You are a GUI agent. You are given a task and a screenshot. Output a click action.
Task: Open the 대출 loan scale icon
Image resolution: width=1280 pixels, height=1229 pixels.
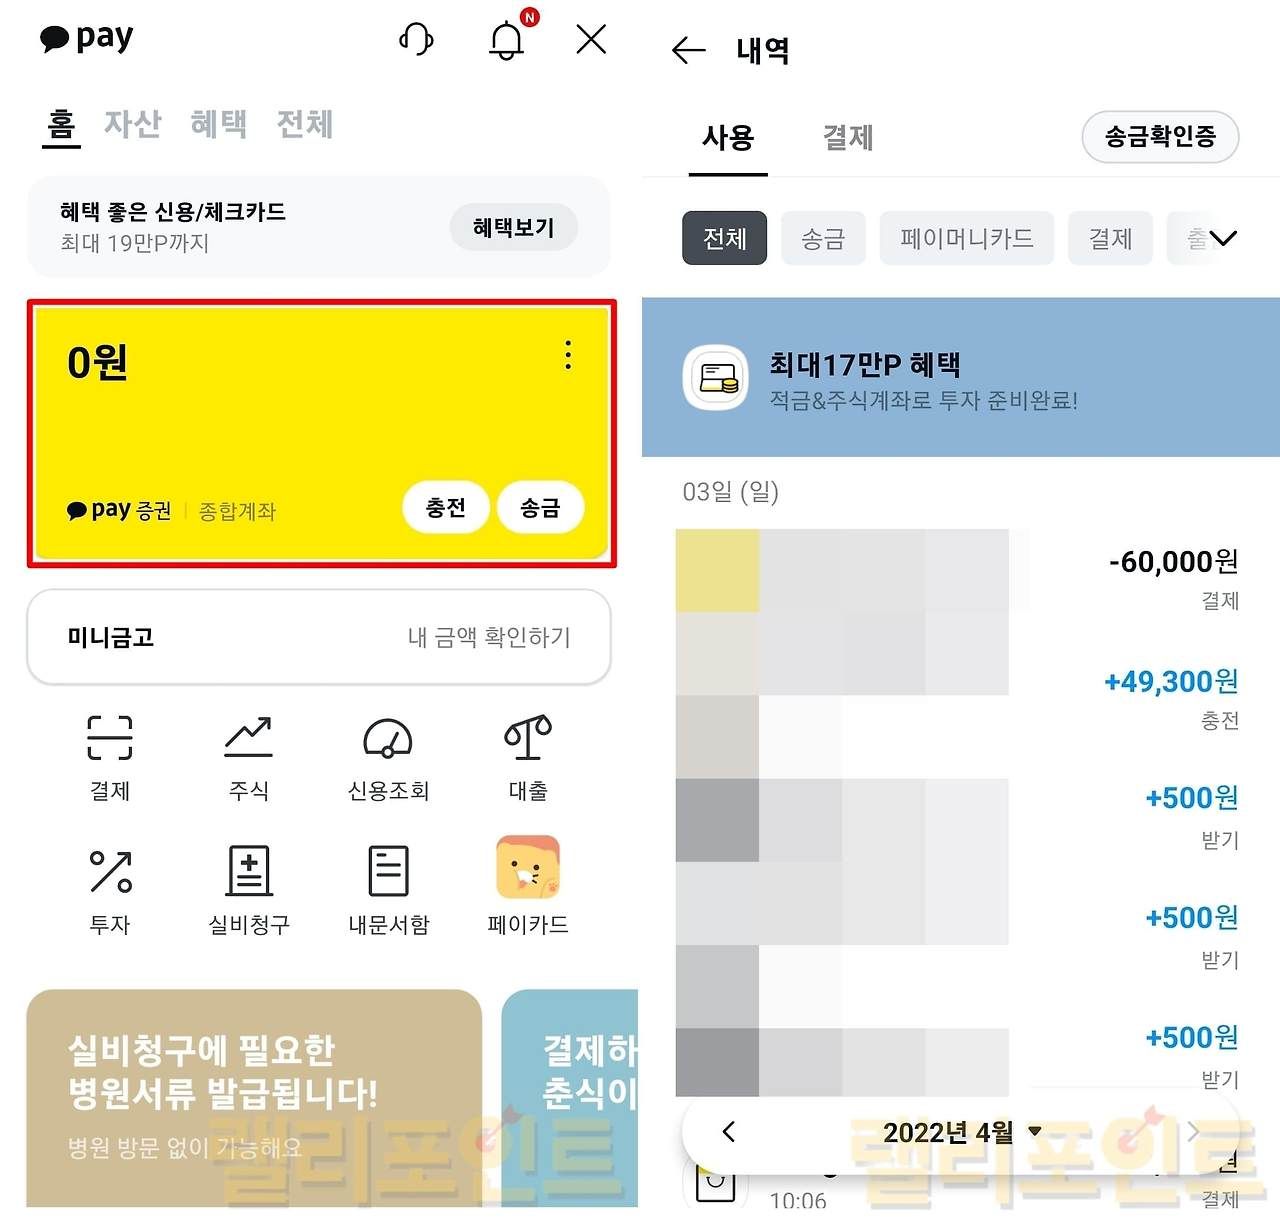(x=528, y=738)
